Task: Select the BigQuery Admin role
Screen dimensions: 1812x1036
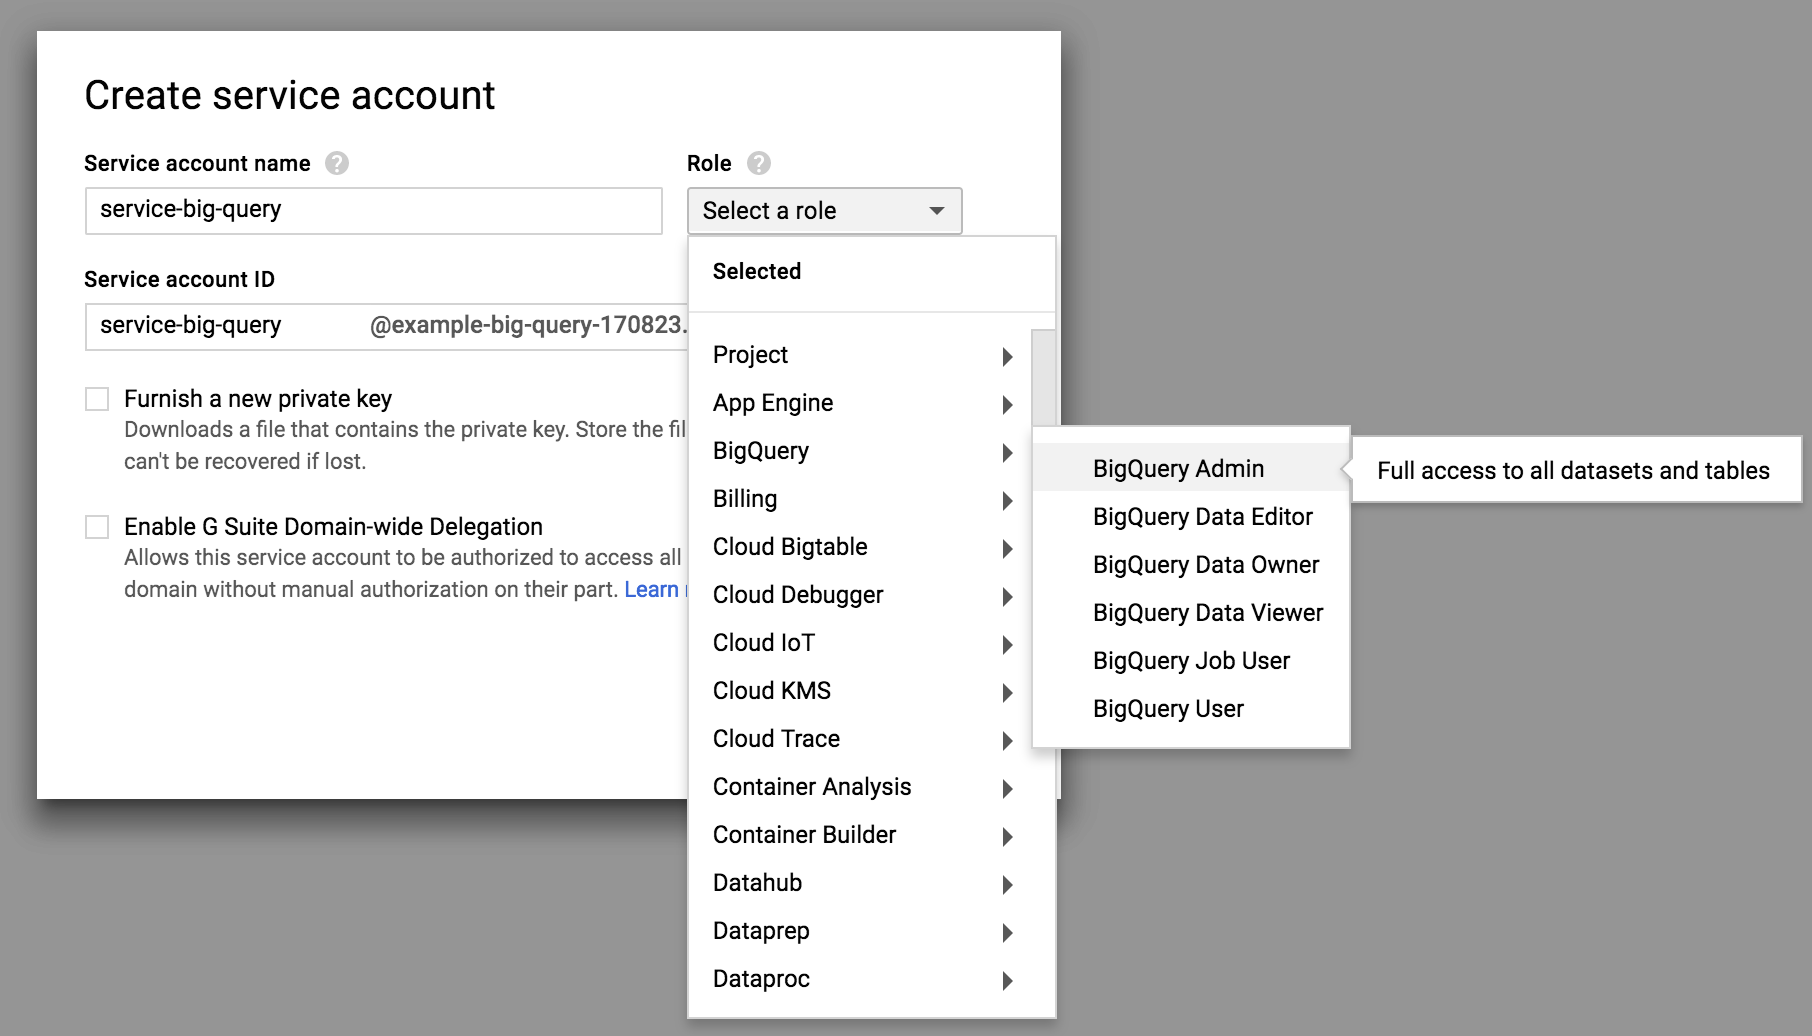Action: pyautogui.click(x=1191, y=468)
